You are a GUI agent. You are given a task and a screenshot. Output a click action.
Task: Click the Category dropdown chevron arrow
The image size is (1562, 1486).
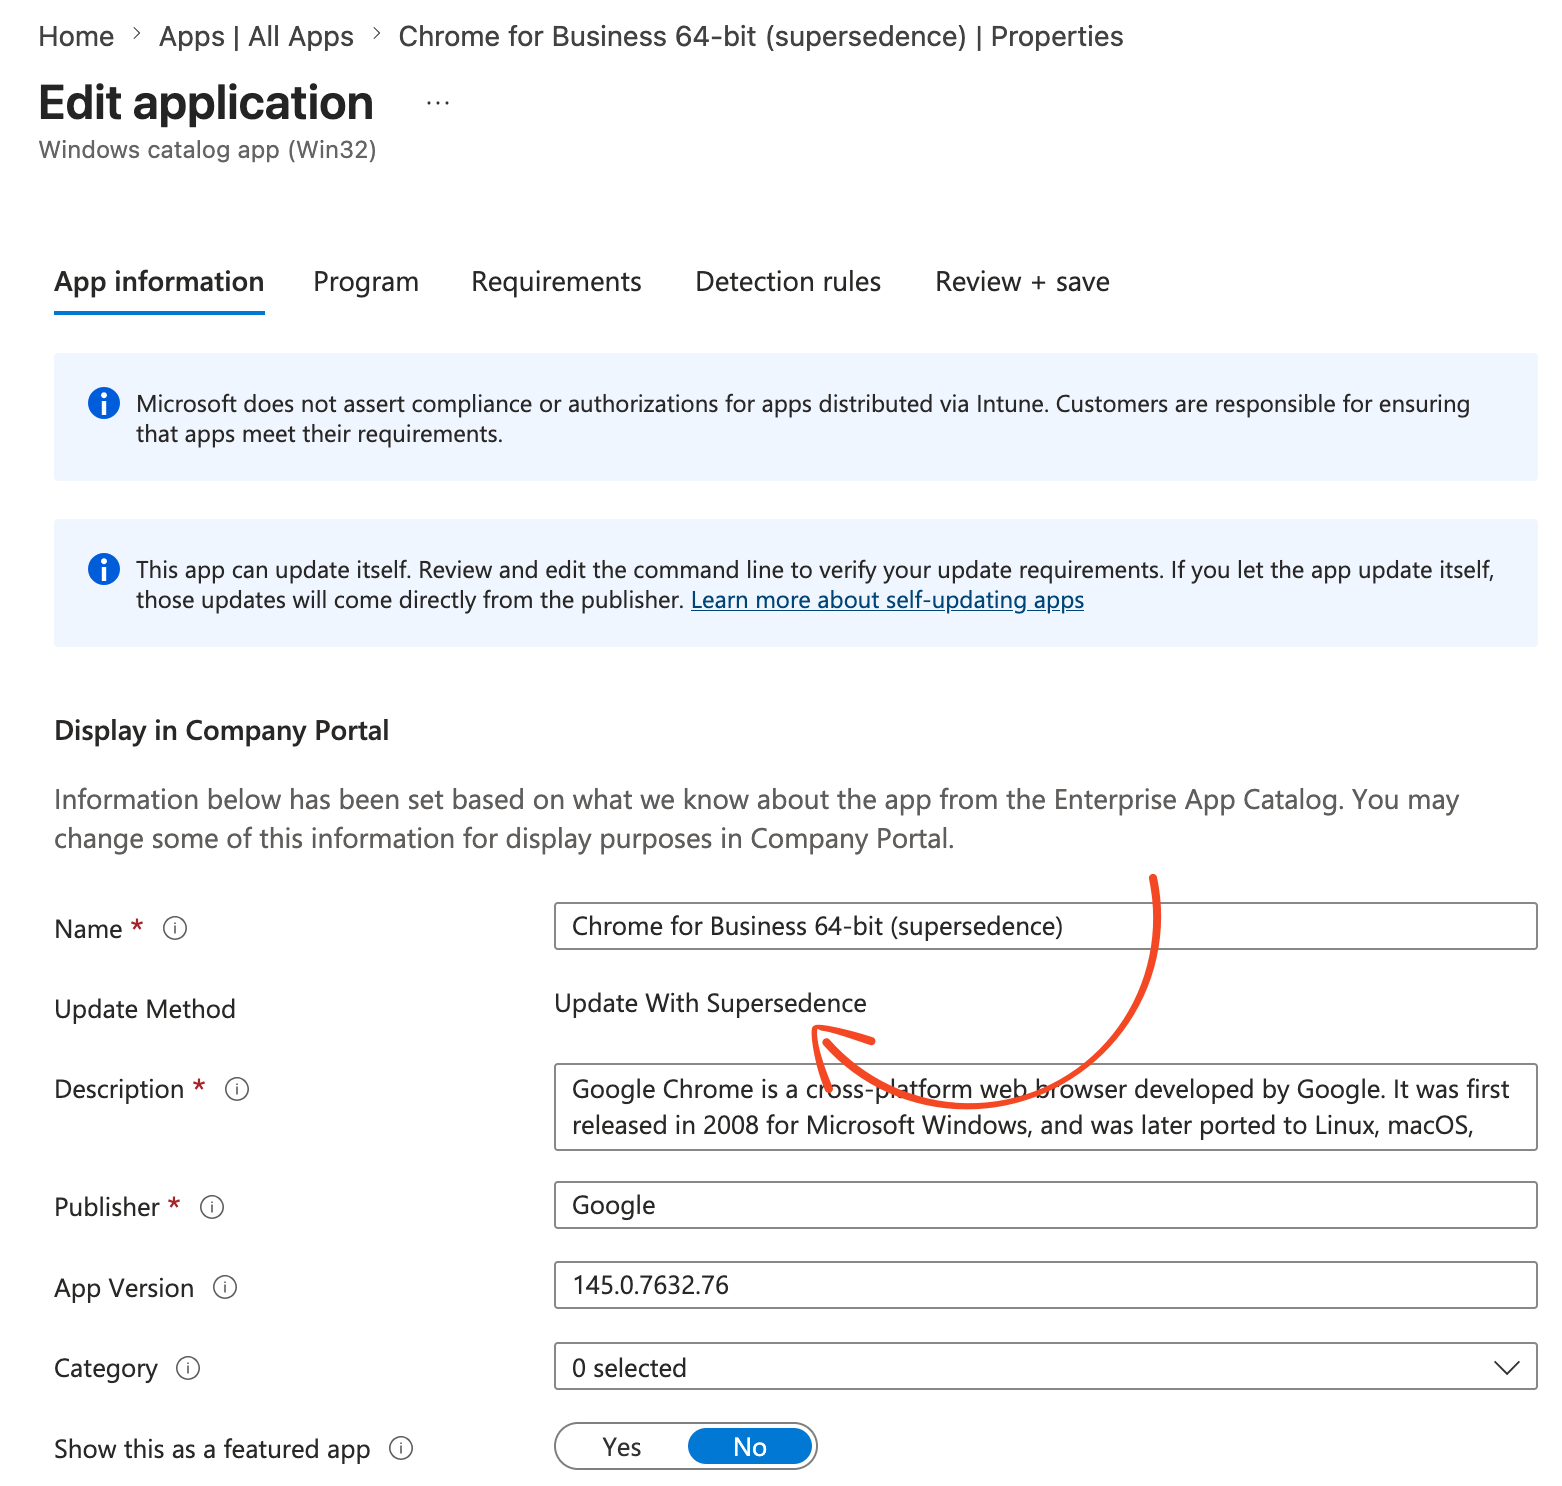point(1507,1367)
